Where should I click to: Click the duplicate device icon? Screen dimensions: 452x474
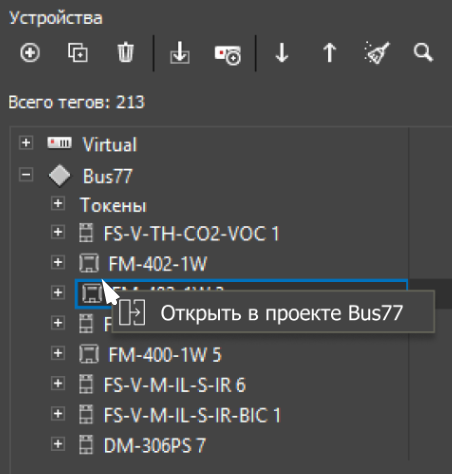point(78,53)
